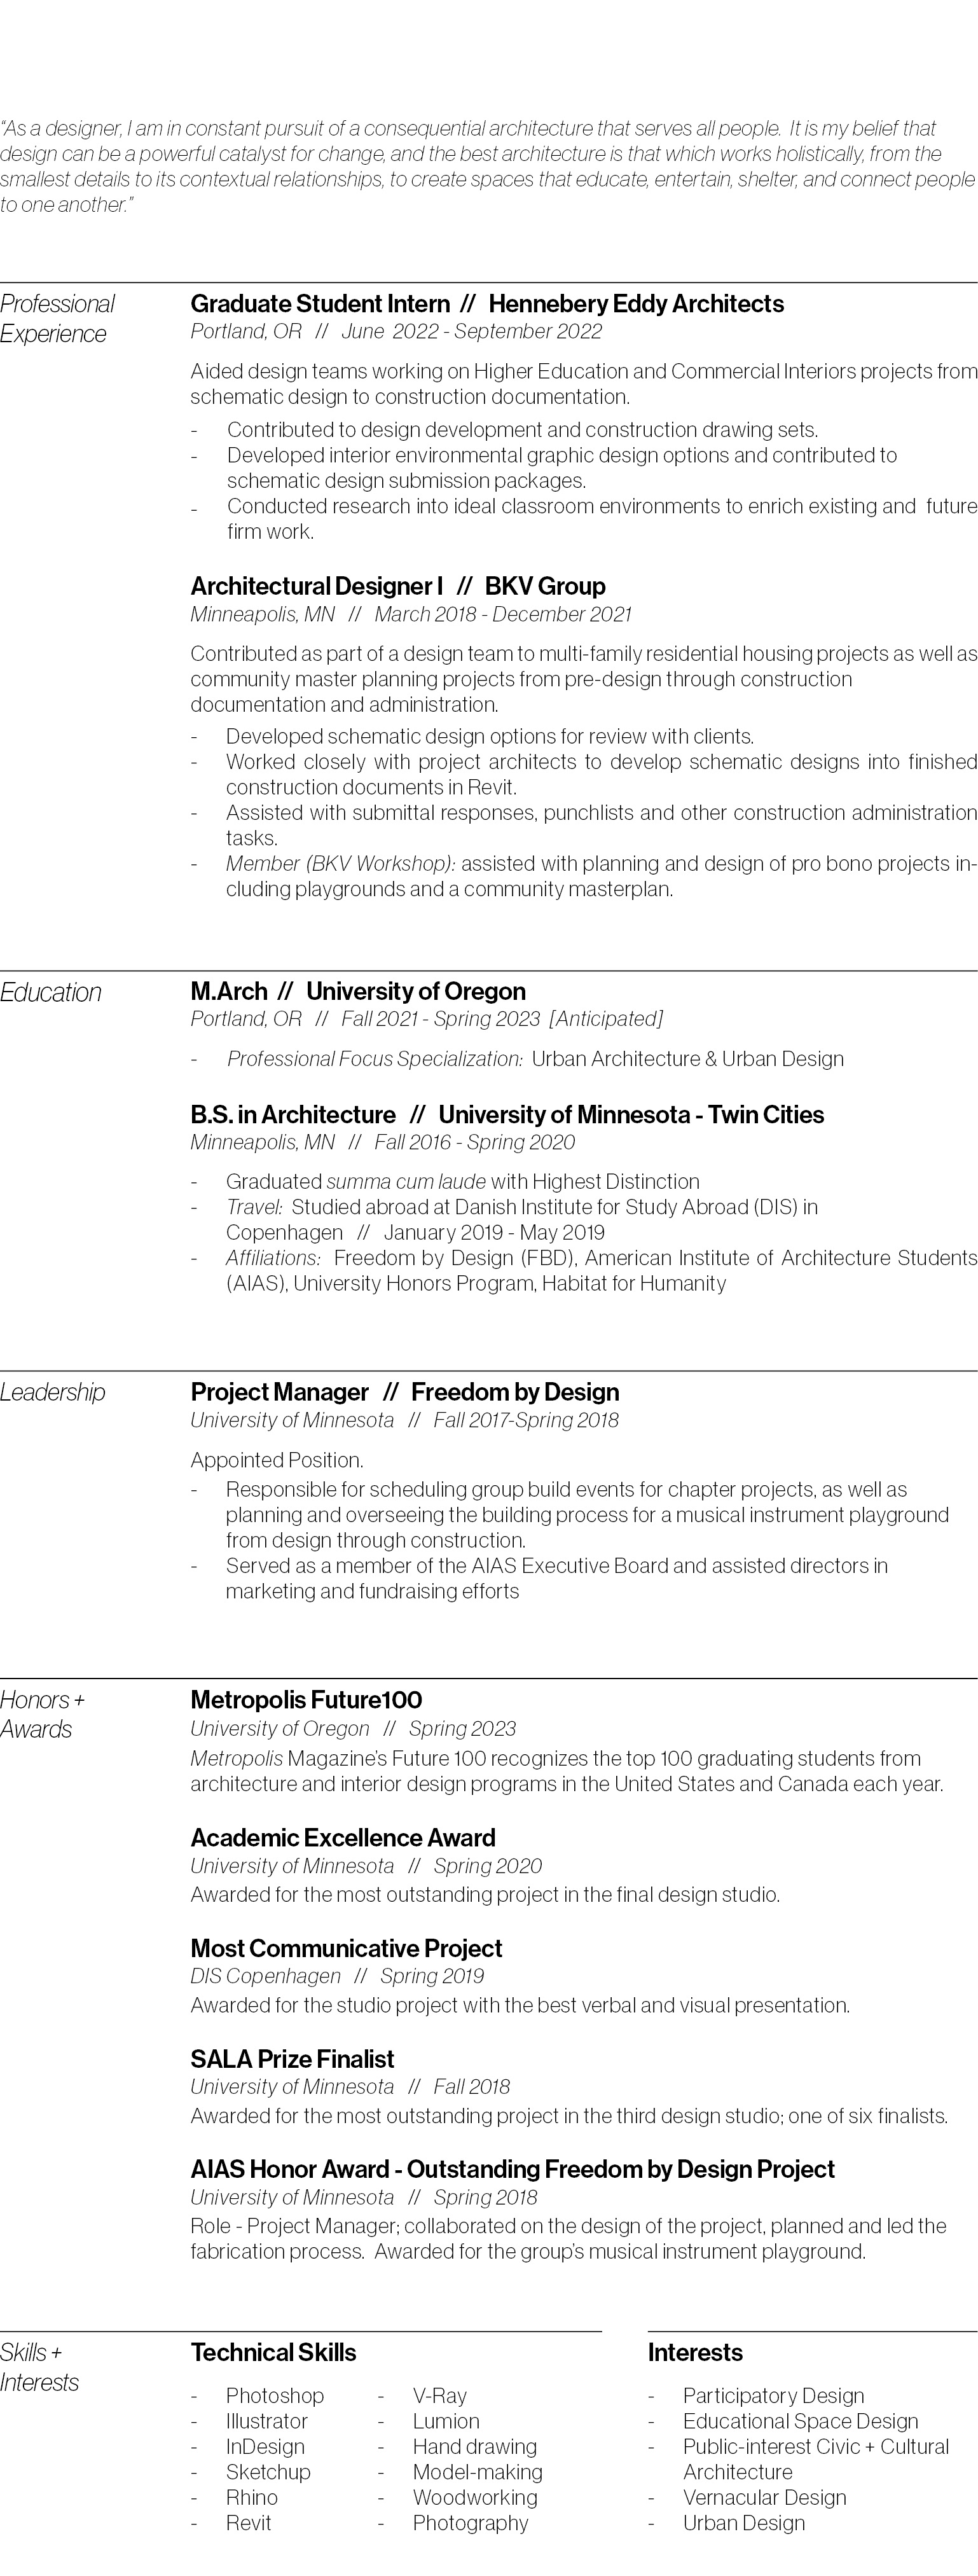
Task: Click the Honors + Awards section label
Action: (42, 1714)
